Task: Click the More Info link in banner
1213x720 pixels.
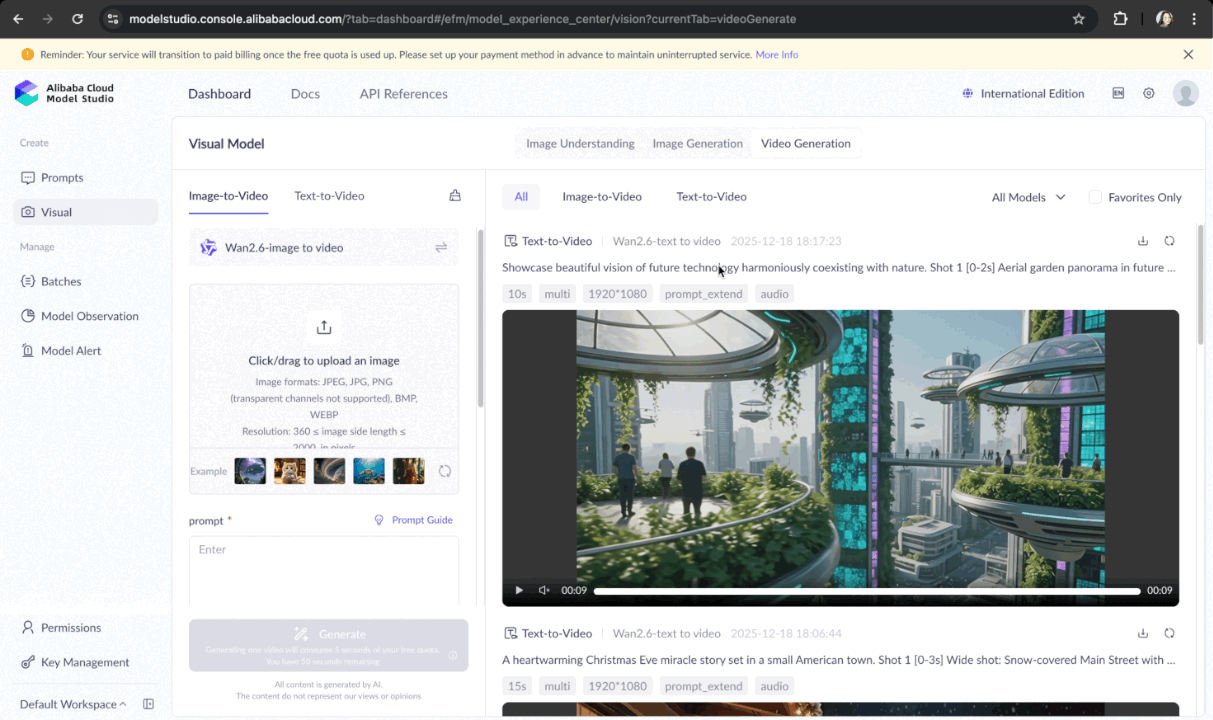Action: tap(776, 55)
